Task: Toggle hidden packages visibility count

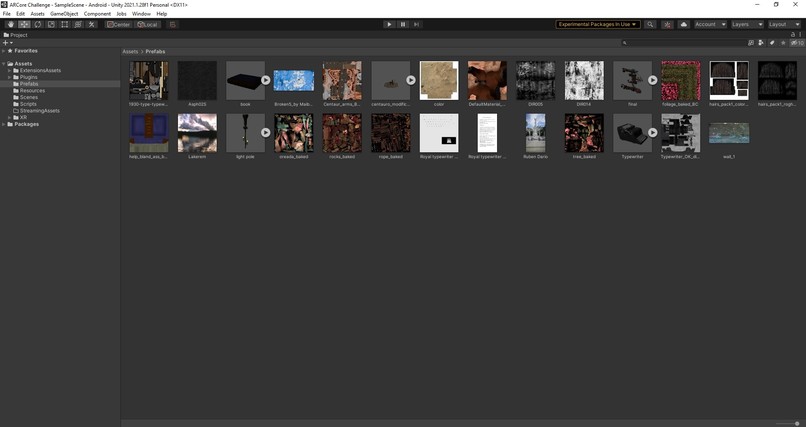Action: (x=796, y=43)
